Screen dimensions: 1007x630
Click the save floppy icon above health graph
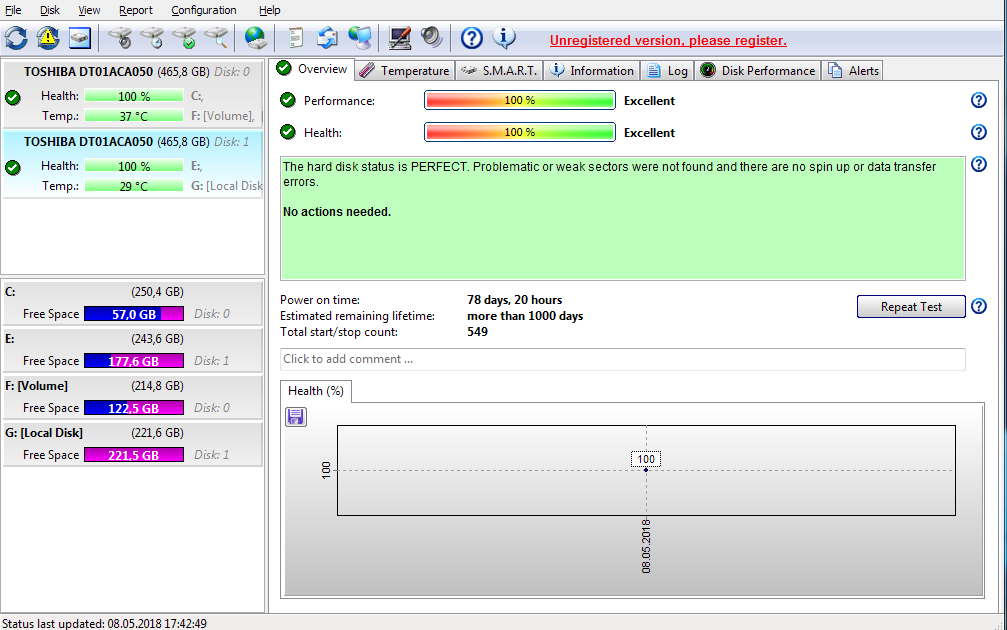tap(296, 416)
